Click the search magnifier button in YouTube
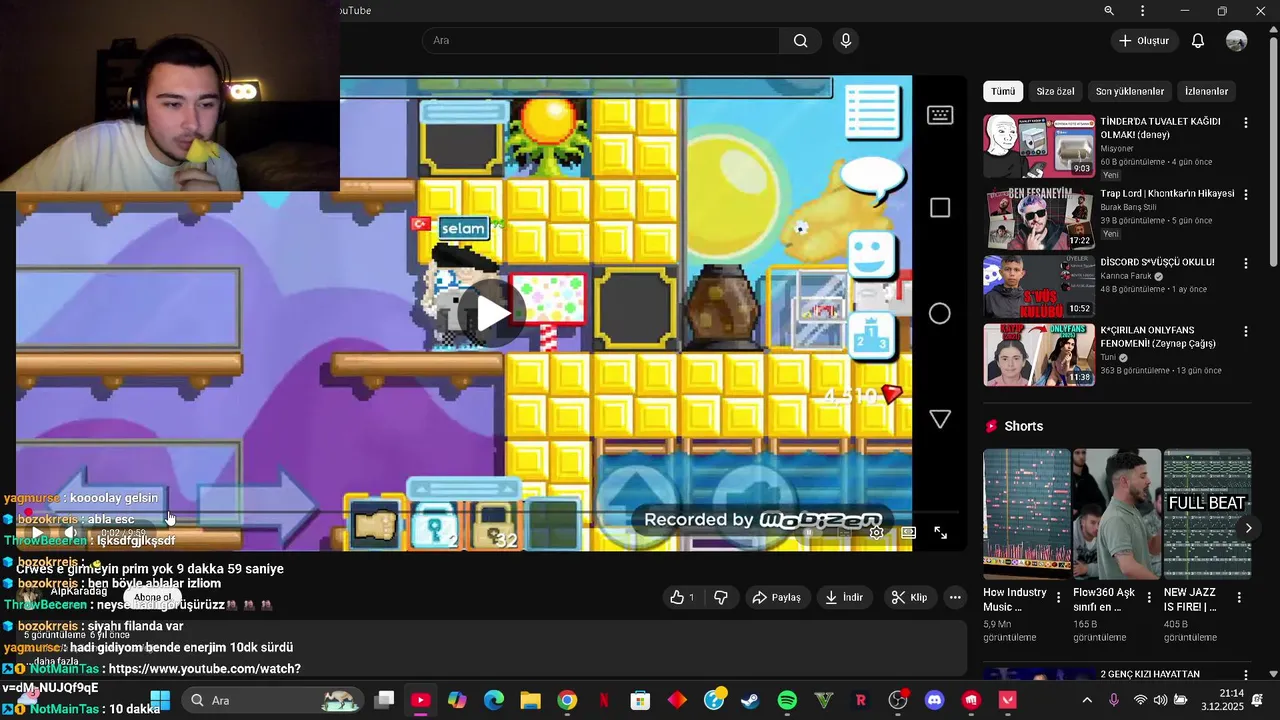The width and height of the screenshot is (1280, 720). click(x=800, y=41)
